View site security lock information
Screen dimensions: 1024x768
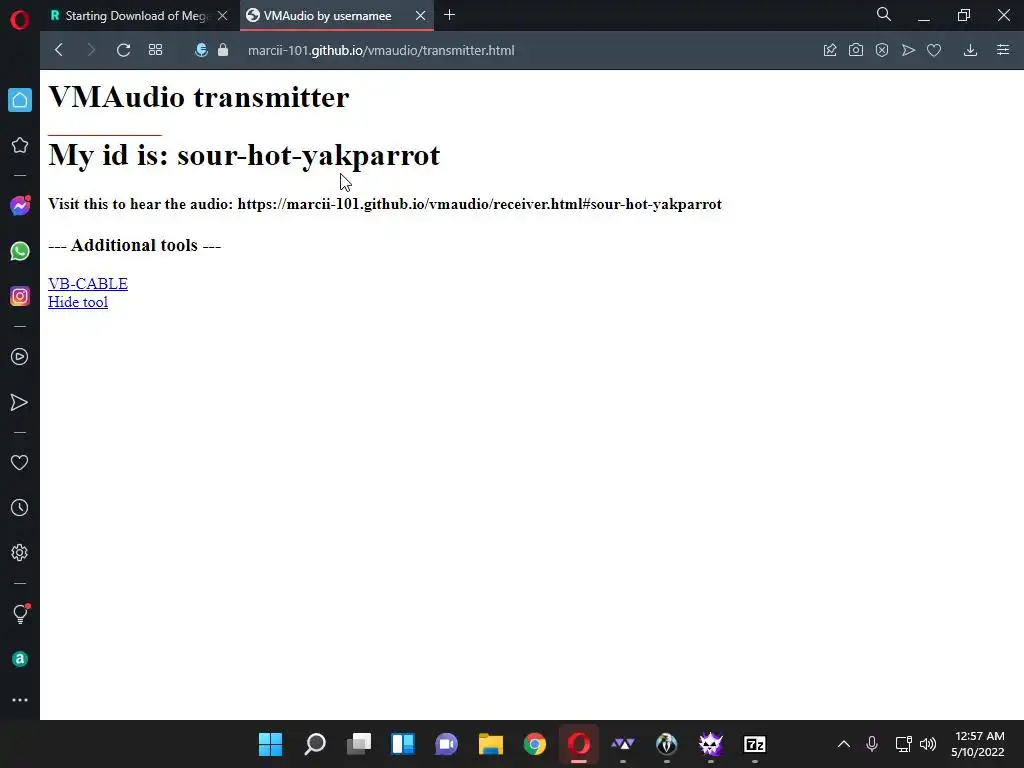[x=223, y=50]
